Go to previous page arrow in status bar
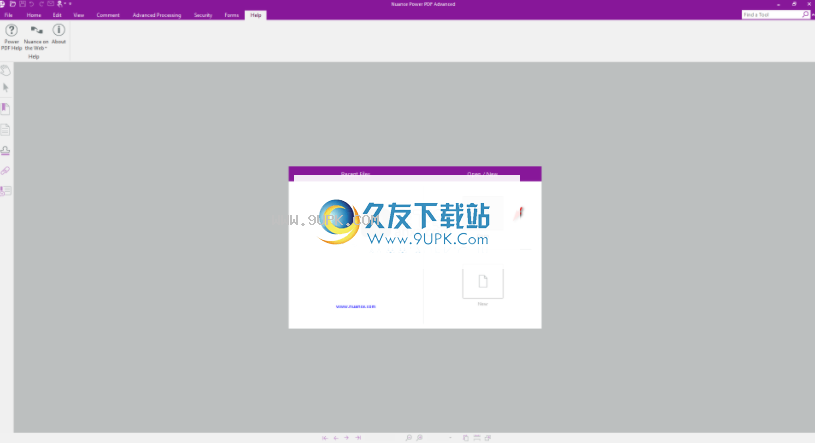 tap(336, 438)
